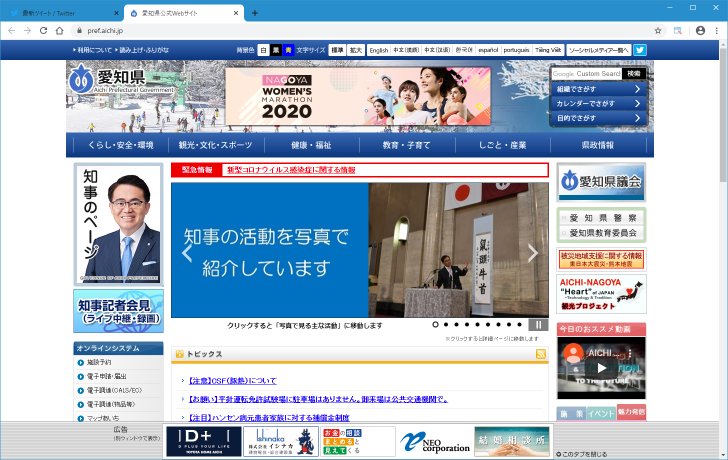Switch site language to Tiếng Việt

(548, 50)
